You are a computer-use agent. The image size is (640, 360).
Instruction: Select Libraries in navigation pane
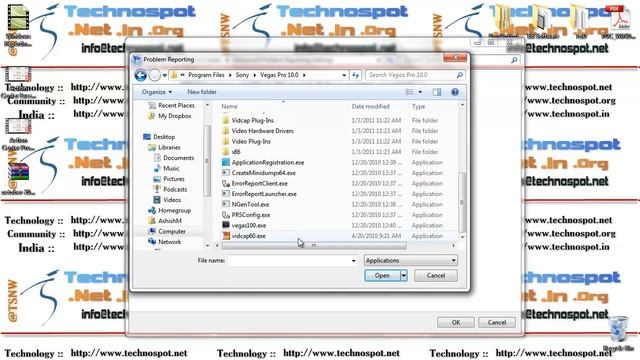point(164,147)
